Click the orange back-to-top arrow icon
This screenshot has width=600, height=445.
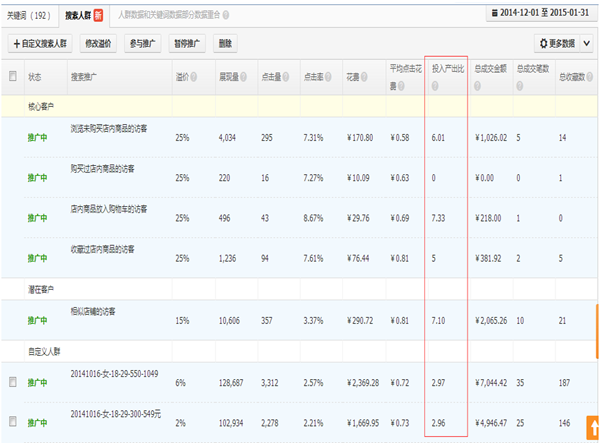[593, 427]
